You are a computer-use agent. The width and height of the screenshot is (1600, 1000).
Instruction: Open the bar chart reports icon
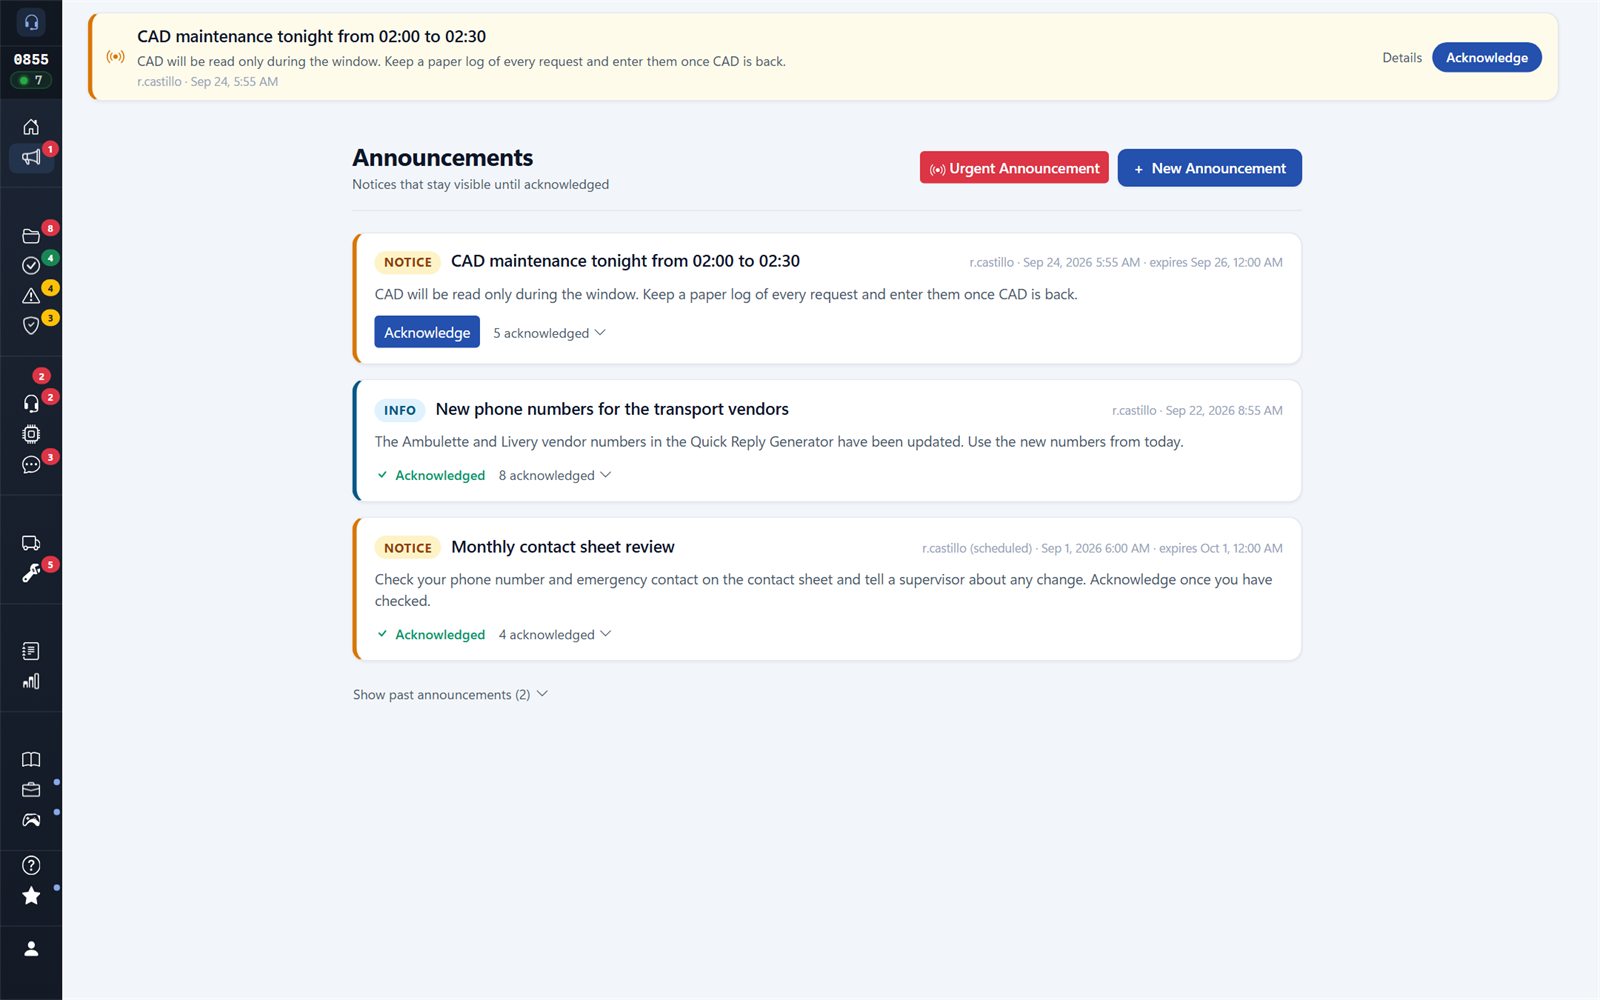point(31,681)
